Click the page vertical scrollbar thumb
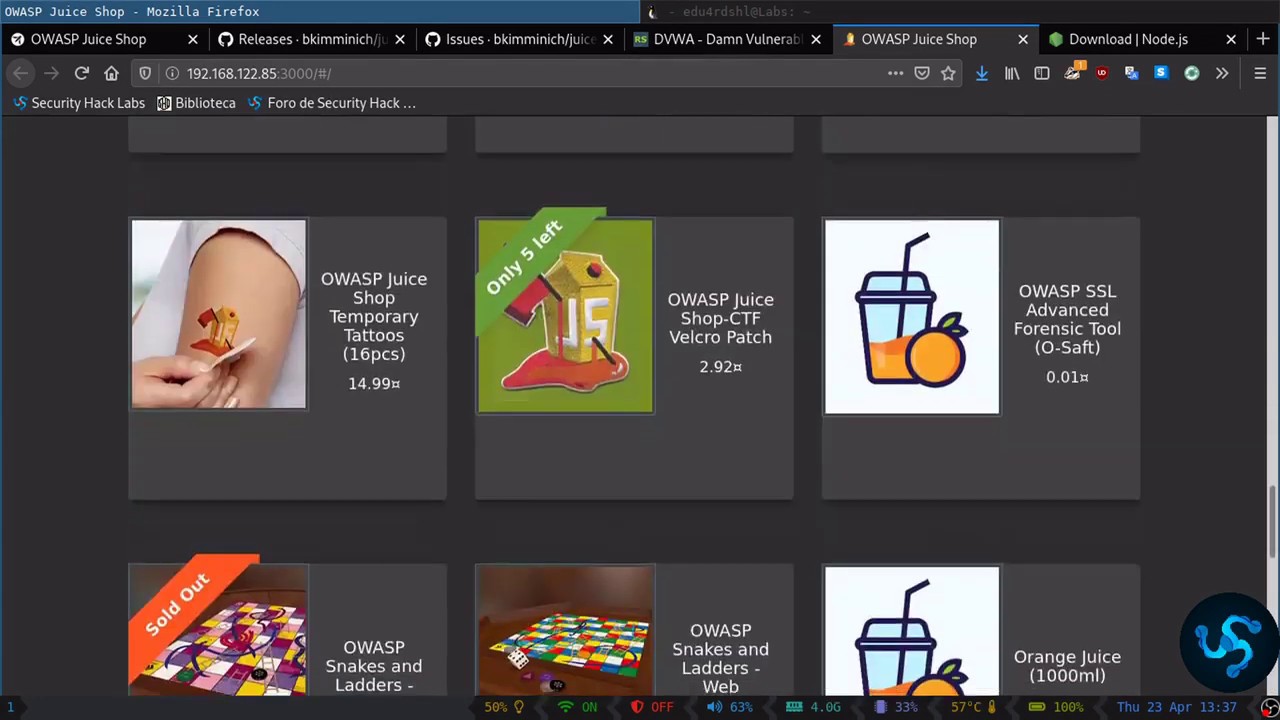 (1274, 520)
